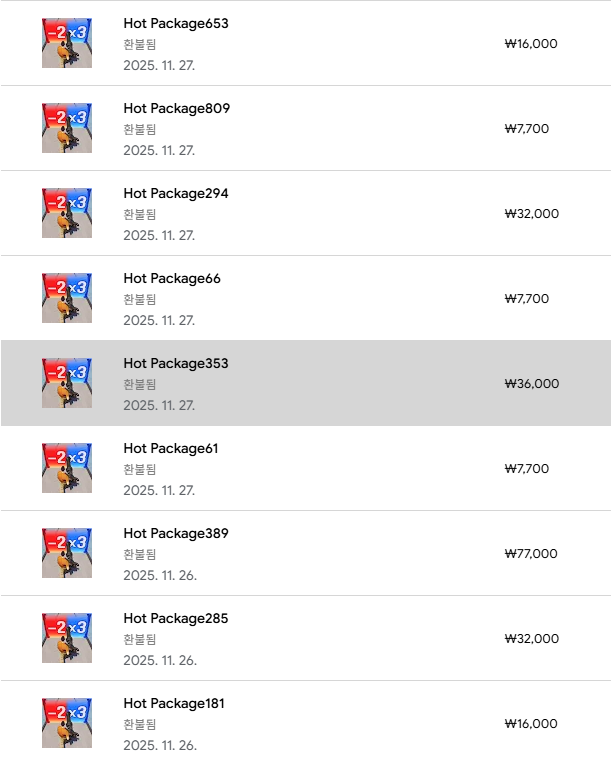The width and height of the screenshot is (611, 764).
Task: Click the Hot Package294 game icon
Action: tap(67, 213)
